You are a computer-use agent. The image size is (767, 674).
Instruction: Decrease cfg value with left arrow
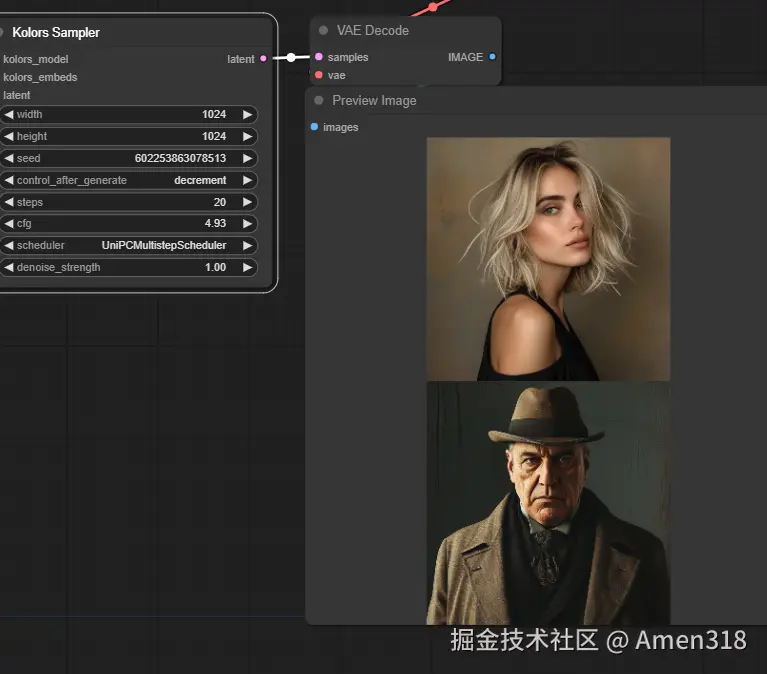coord(9,224)
